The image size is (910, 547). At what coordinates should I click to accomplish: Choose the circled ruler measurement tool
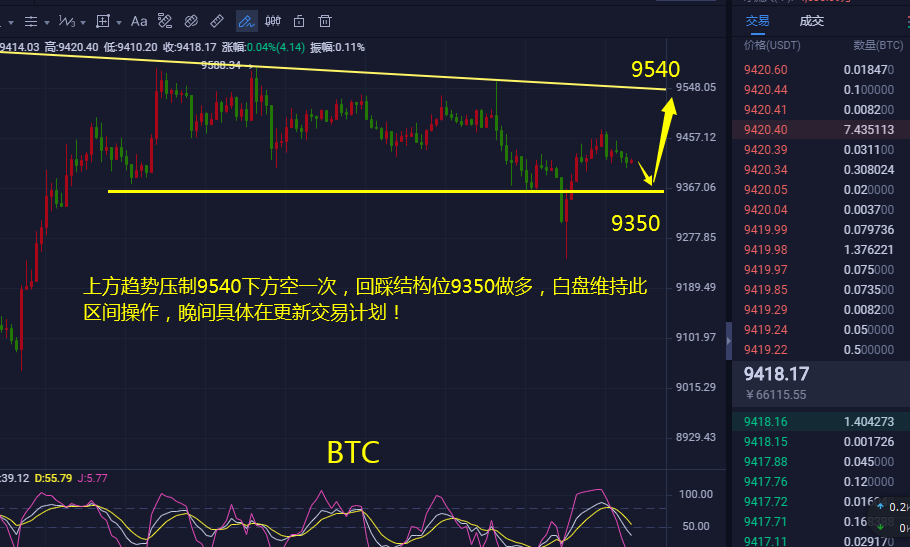(191, 21)
